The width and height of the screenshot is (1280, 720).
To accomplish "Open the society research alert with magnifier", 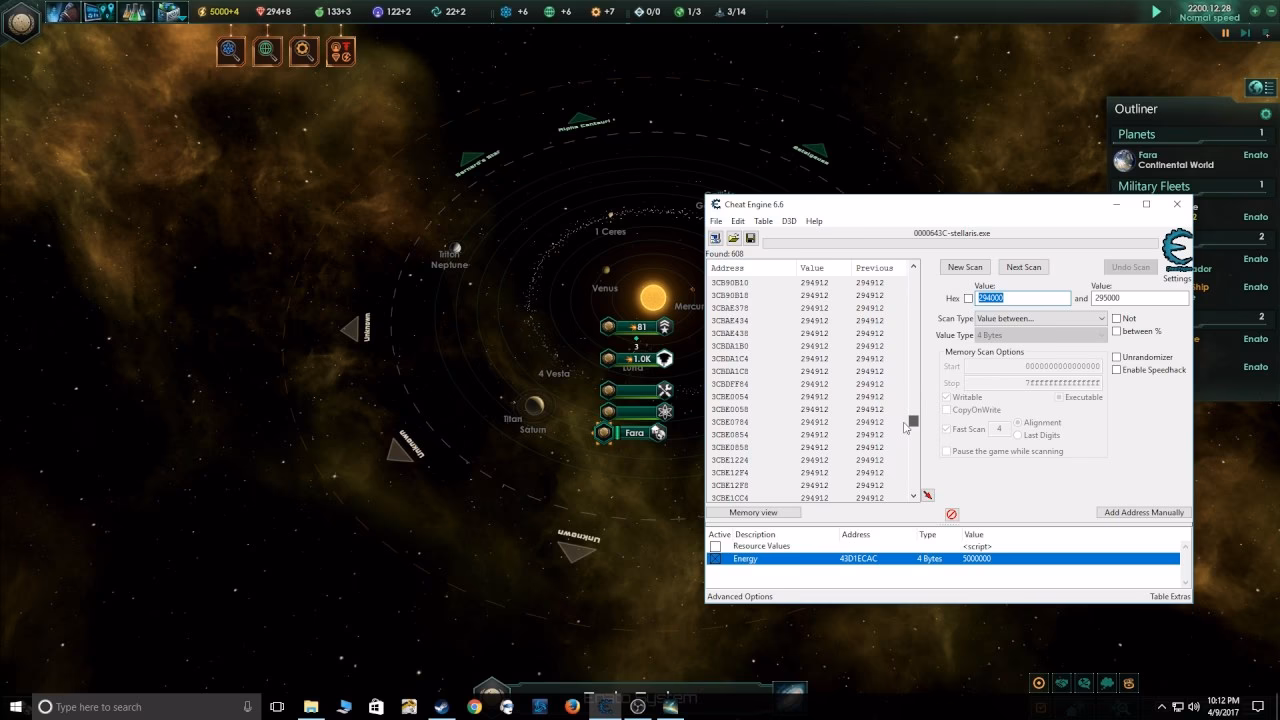I will [x=267, y=50].
